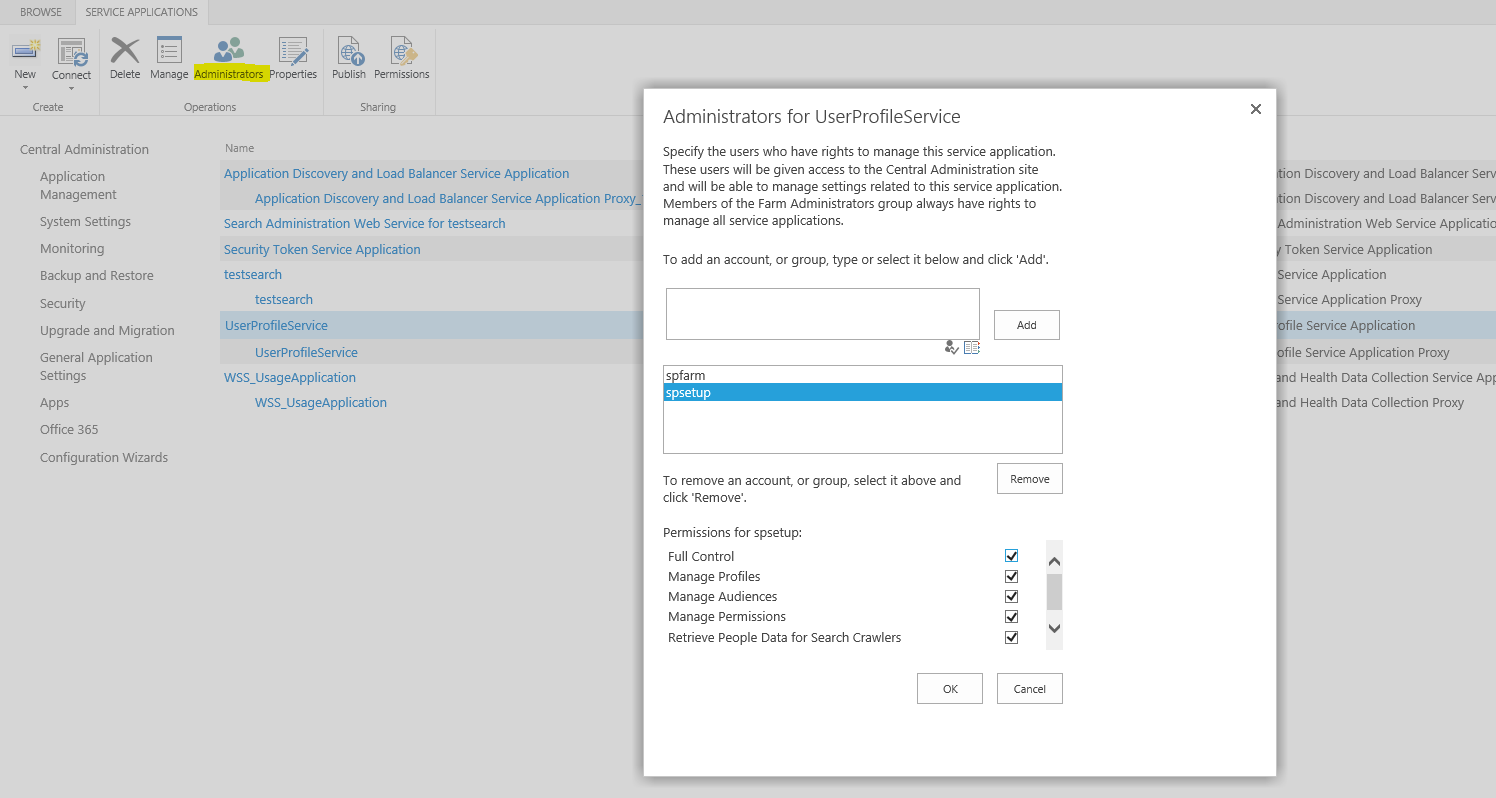The height and width of the screenshot is (798, 1496).
Task: Uncheck the Full Control permission for spsetup
Action: [x=1011, y=556]
